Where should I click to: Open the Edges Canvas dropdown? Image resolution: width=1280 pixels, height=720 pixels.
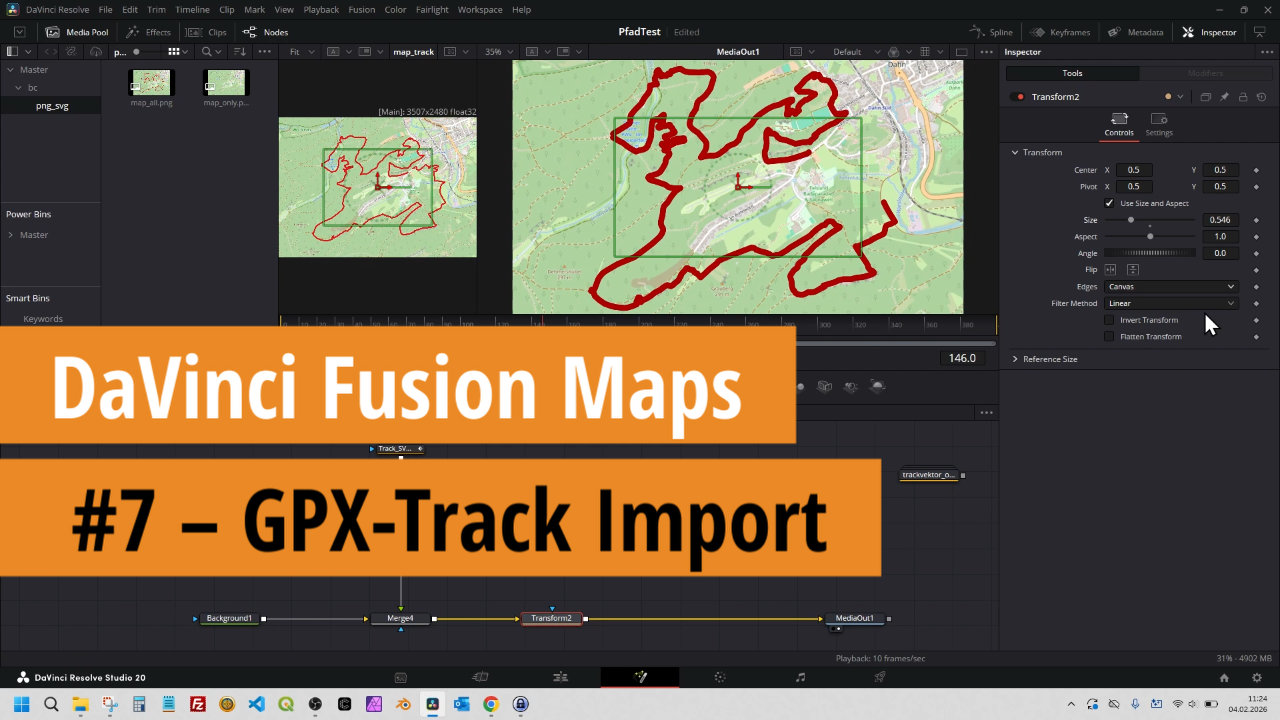coord(1171,287)
